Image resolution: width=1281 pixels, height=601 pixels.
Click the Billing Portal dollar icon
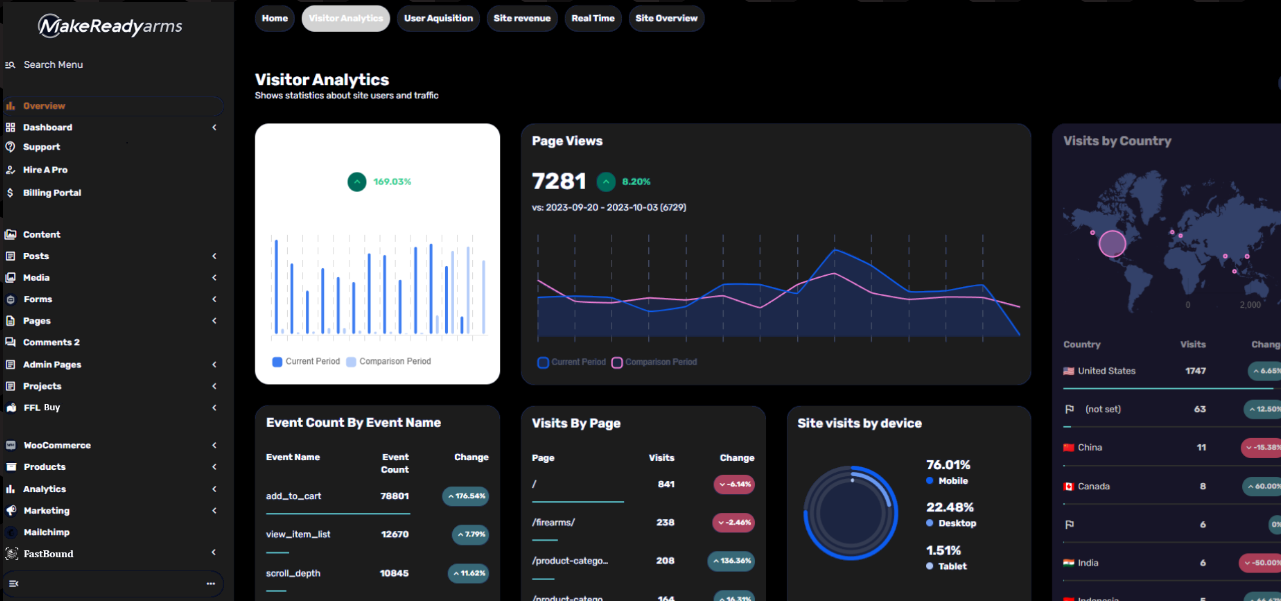coord(10,193)
